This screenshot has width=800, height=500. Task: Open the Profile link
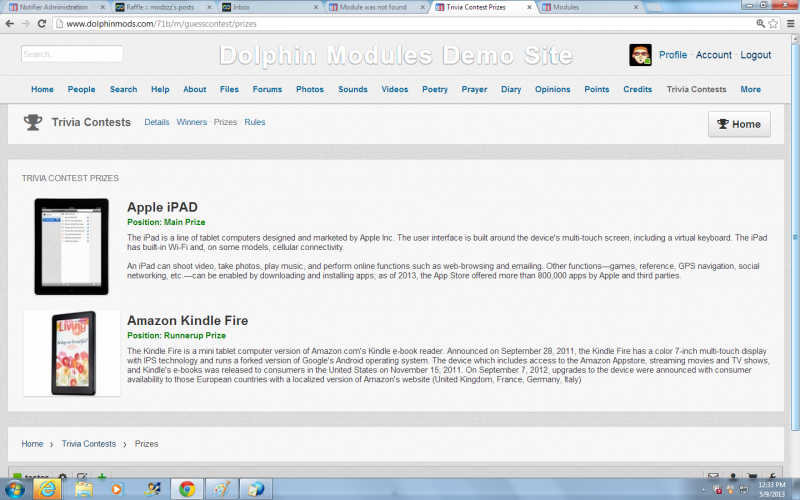click(x=673, y=55)
